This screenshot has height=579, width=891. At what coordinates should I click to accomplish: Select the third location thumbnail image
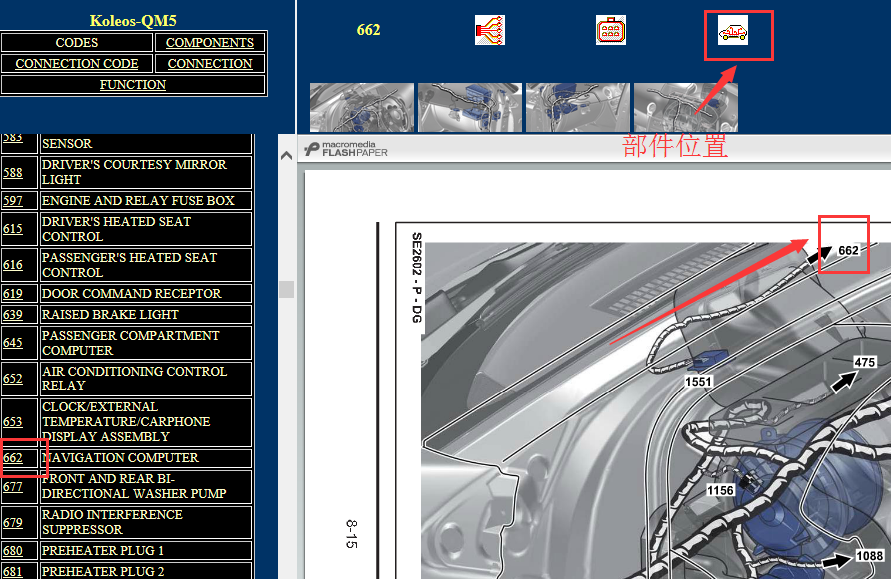pyautogui.click(x=578, y=107)
